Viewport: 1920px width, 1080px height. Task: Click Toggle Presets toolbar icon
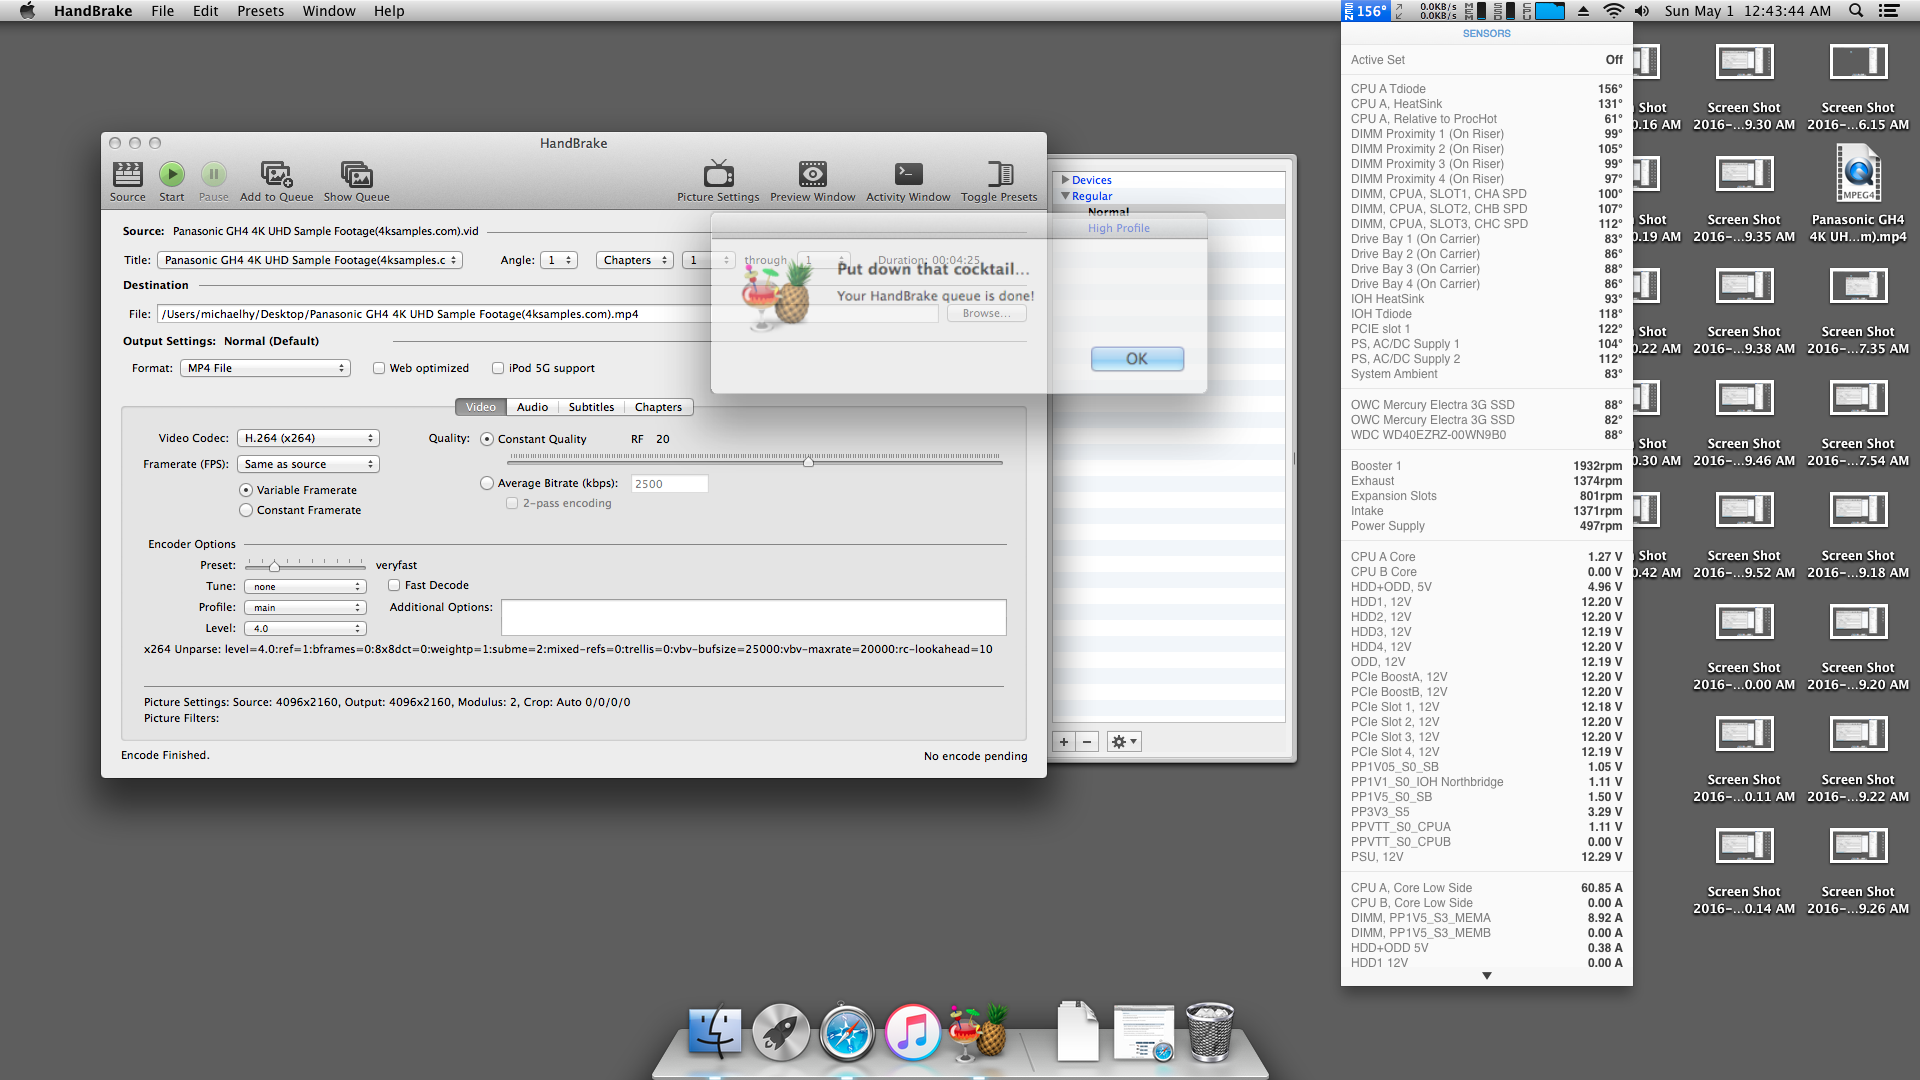point(999,181)
